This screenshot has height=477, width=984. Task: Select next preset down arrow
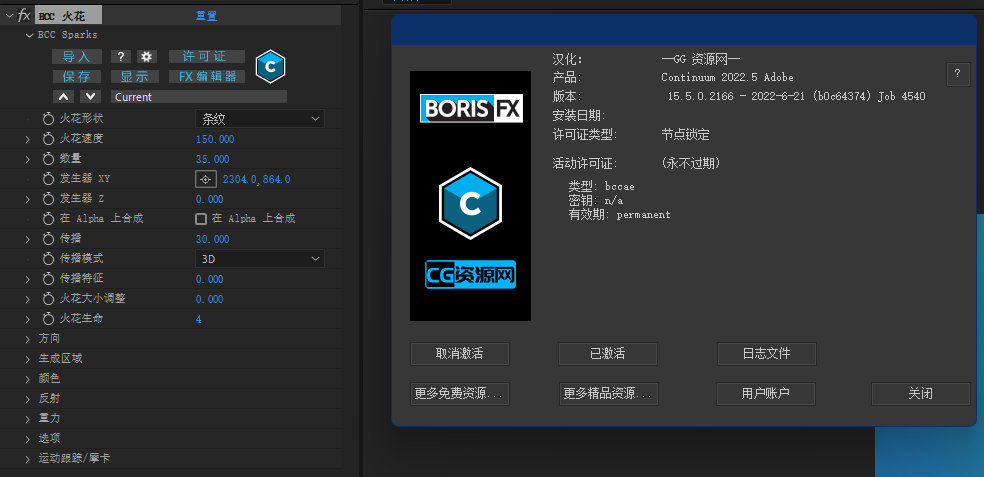coord(91,97)
